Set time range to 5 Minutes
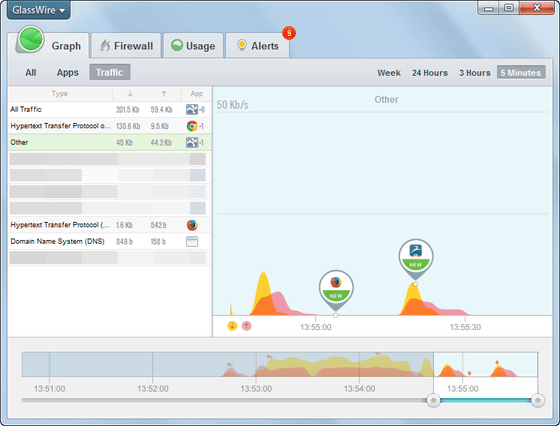Screen dimensions: 560x426 pos(521,72)
